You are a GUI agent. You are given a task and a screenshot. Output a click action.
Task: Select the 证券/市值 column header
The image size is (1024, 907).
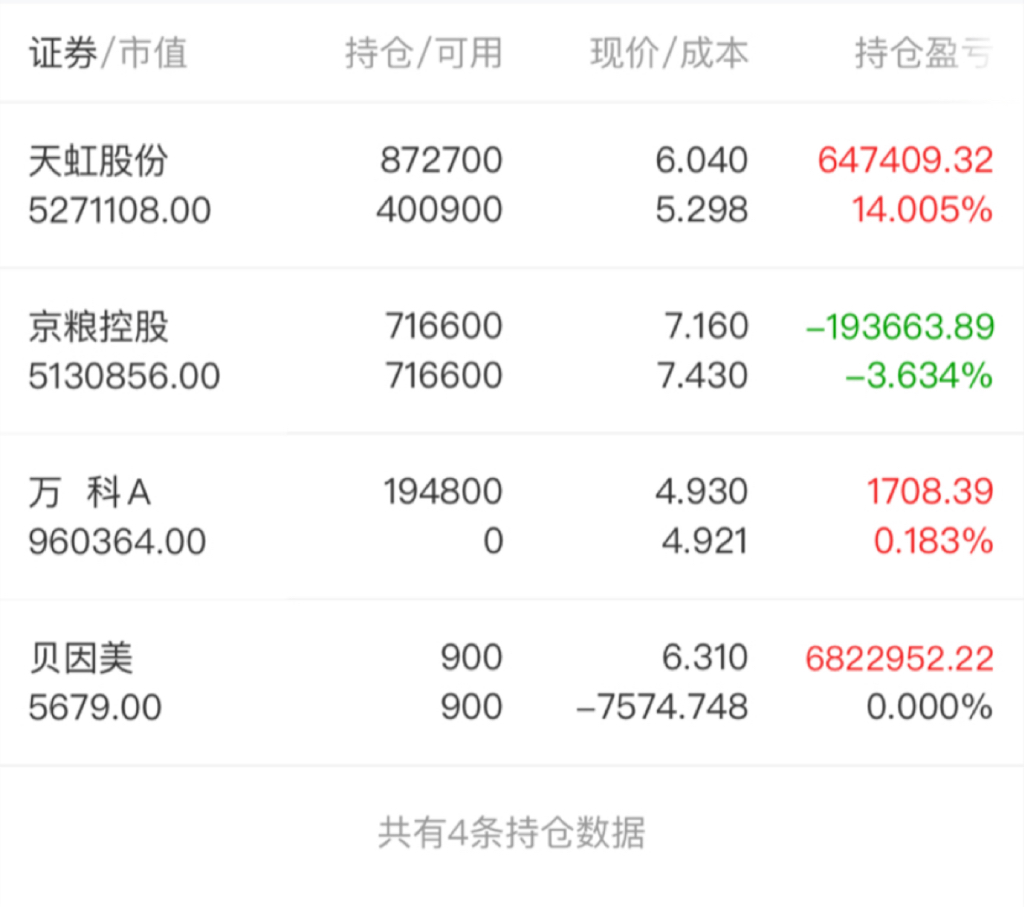[x=108, y=53]
